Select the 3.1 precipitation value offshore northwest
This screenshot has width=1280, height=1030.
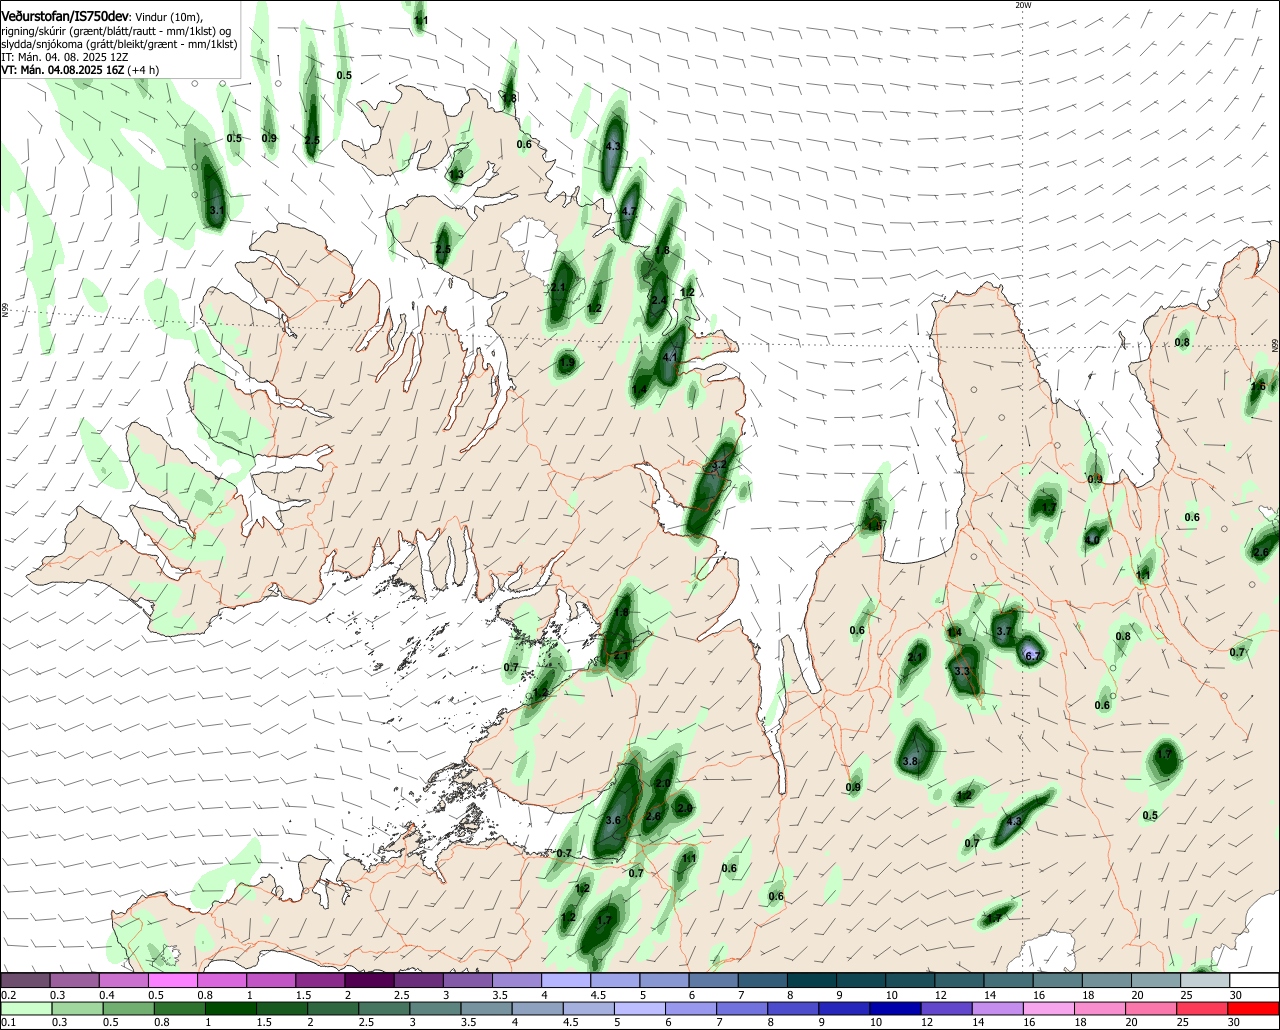click(217, 210)
